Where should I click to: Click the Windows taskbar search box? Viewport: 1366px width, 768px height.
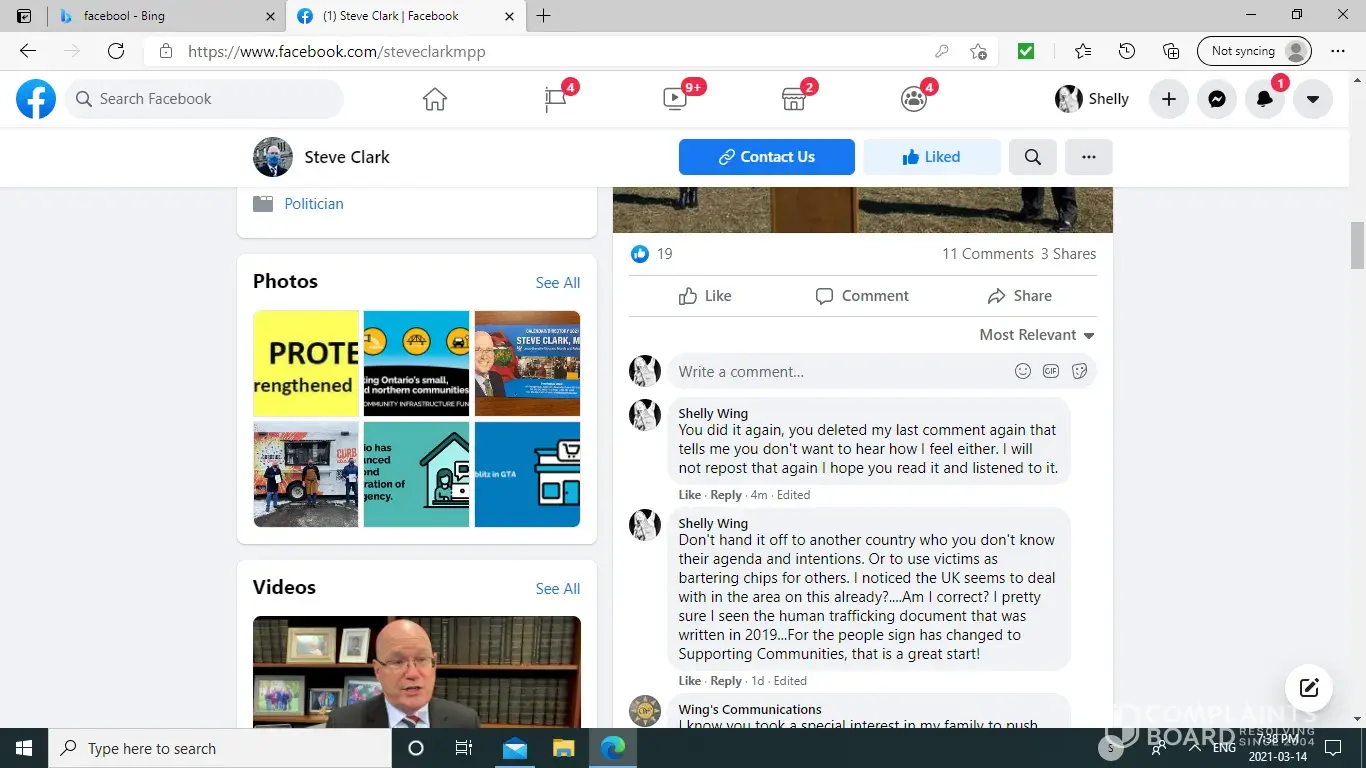[x=220, y=748]
